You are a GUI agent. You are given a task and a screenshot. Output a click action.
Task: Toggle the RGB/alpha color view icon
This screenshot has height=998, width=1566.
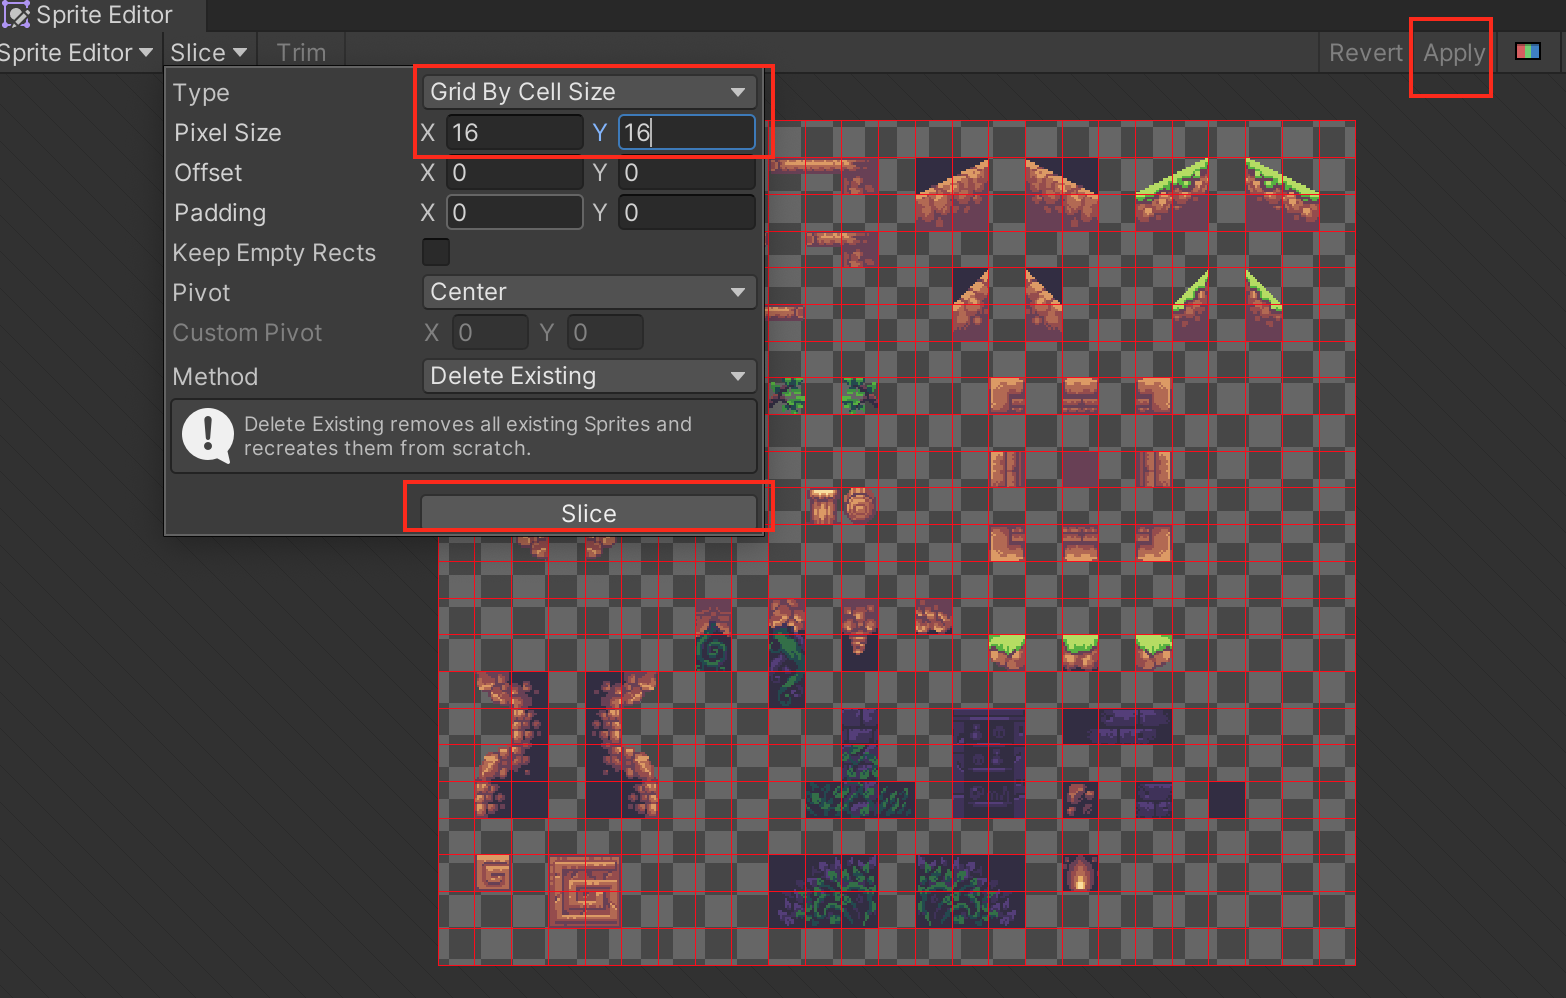point(1527,52)
